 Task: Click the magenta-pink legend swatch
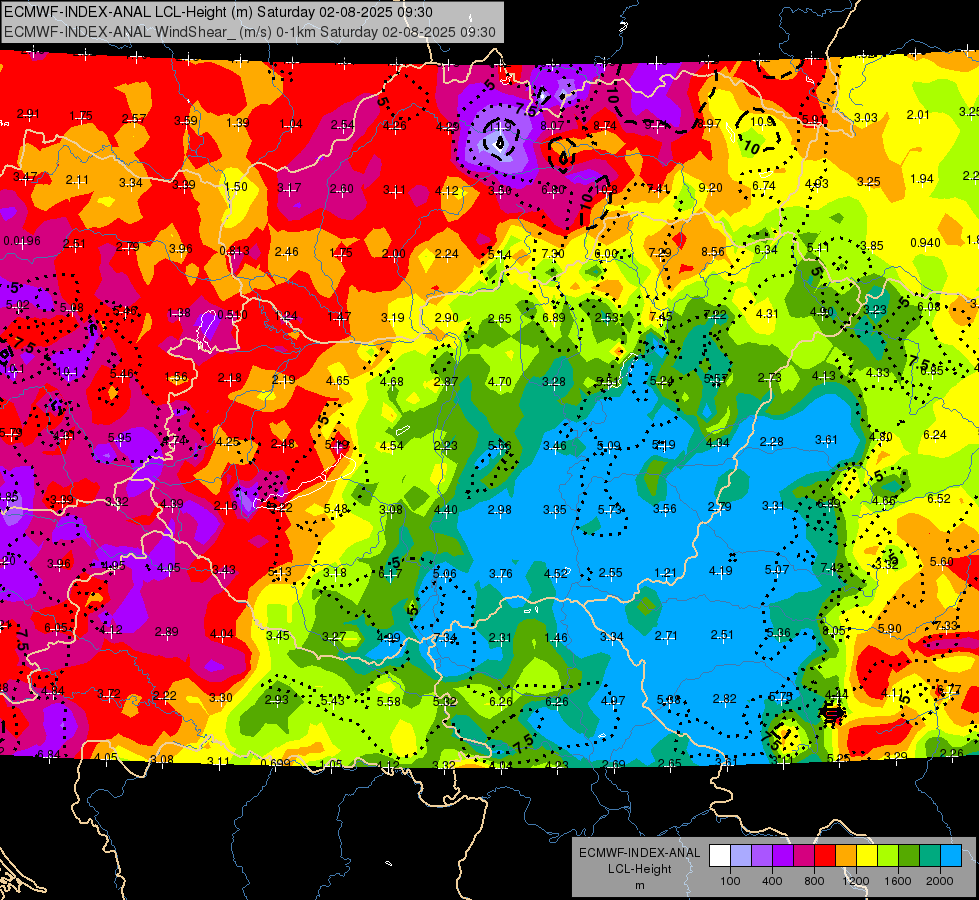(x=804, y=856)
